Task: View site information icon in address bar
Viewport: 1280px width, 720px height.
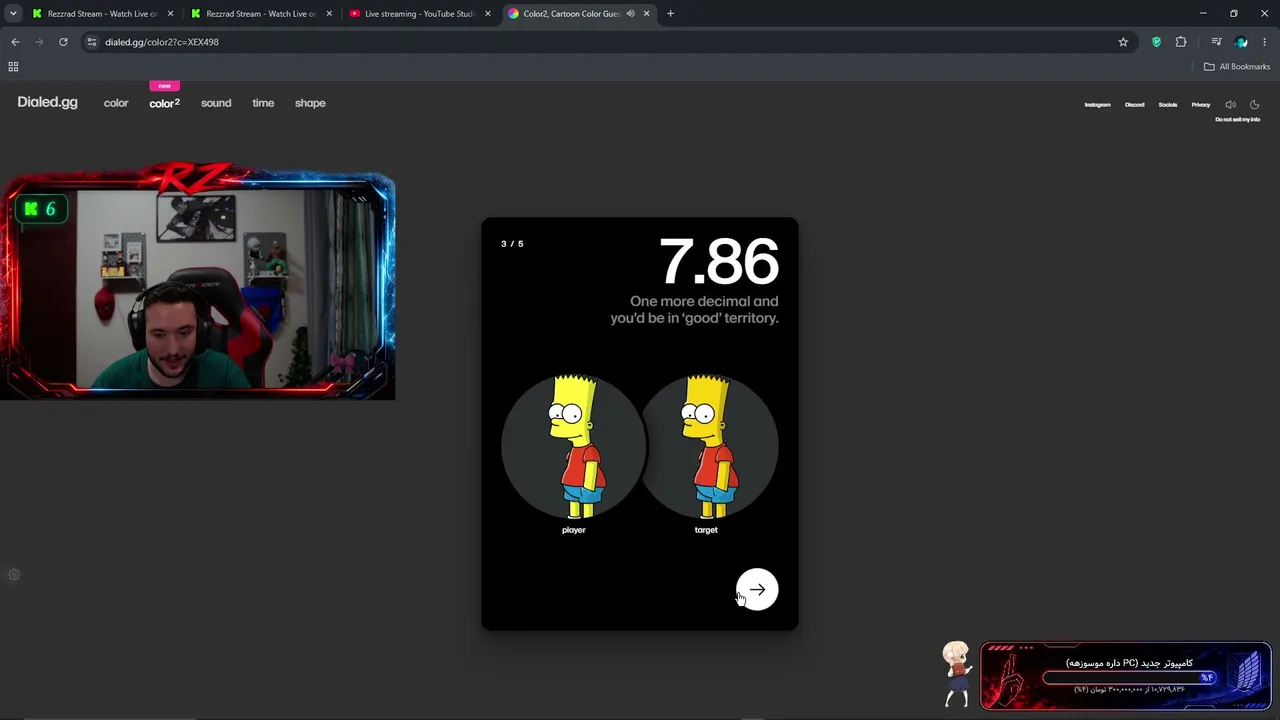Action: pyautogui.click(x=92, y=42)
